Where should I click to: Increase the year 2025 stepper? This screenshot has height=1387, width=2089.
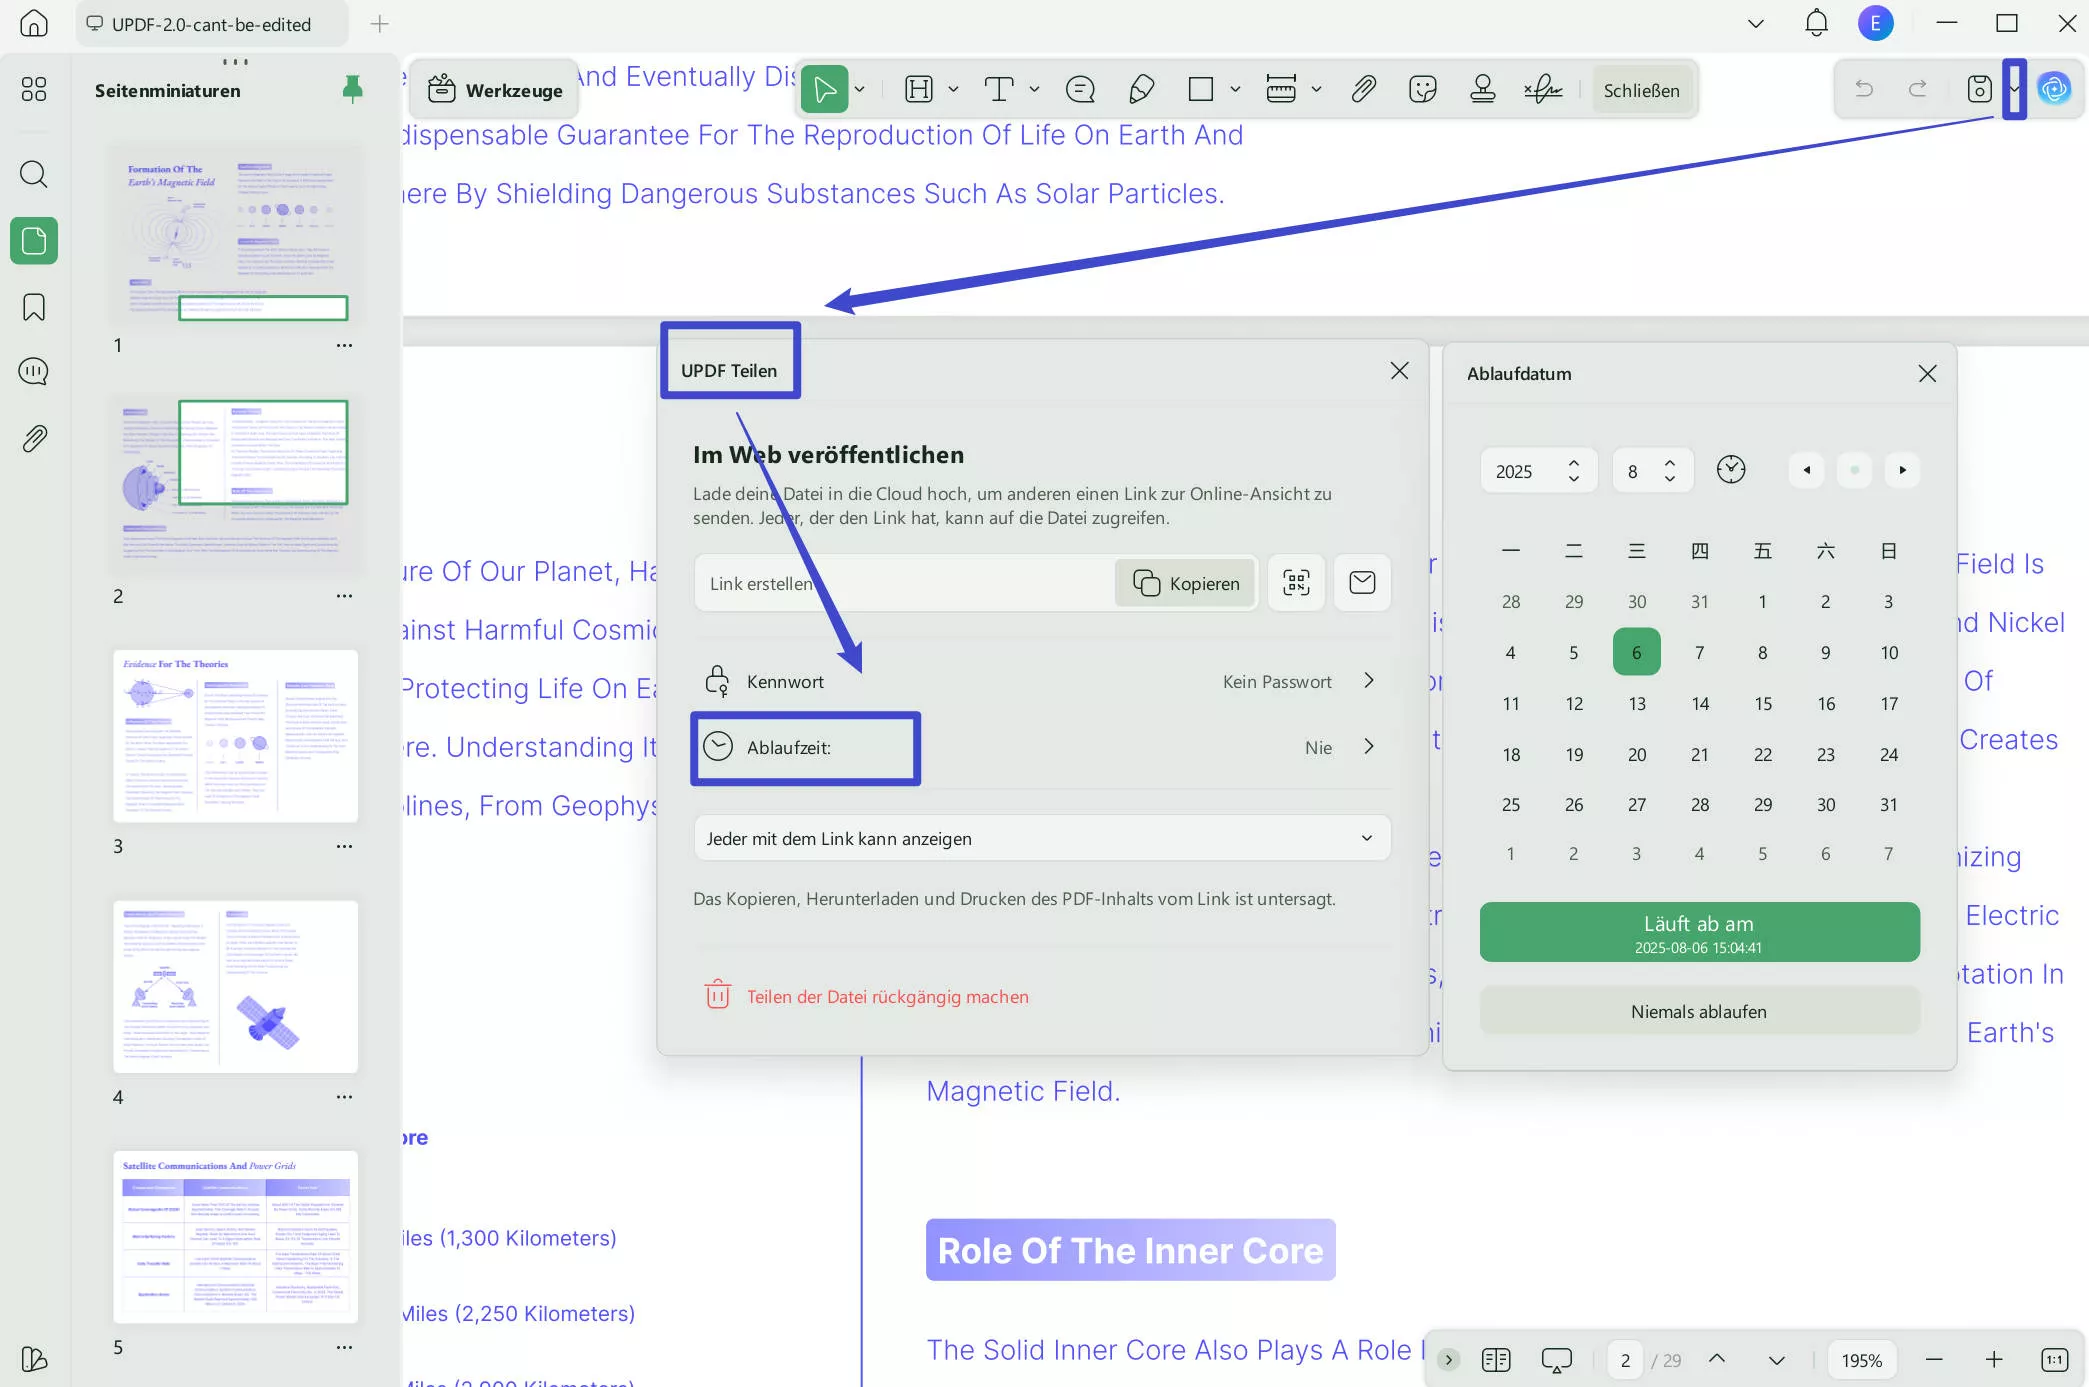1574,463
